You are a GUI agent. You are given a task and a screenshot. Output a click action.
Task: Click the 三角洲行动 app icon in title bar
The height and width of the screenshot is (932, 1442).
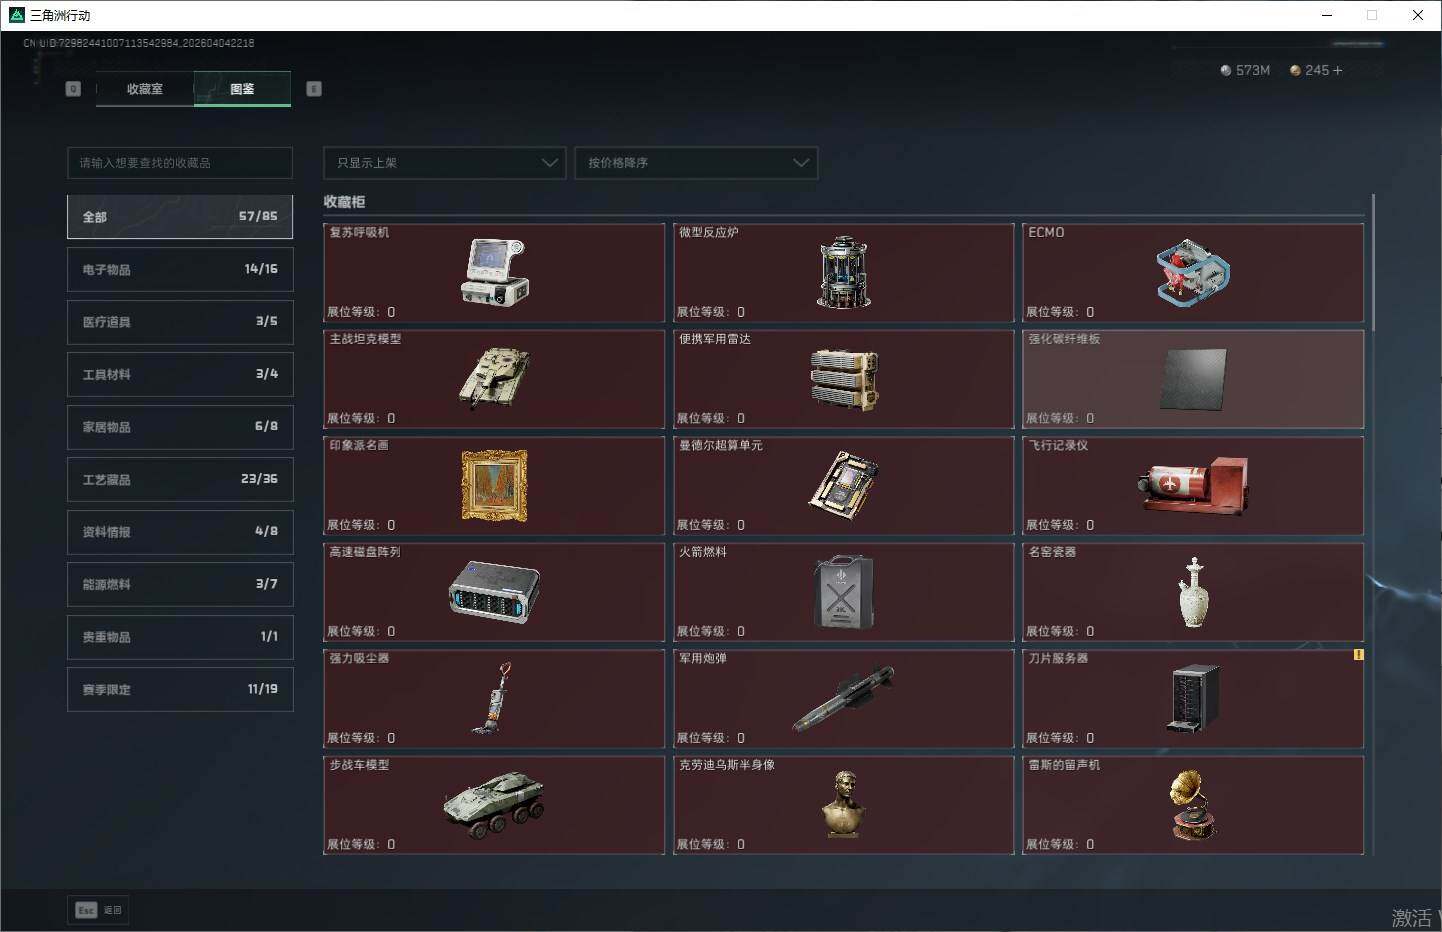pos(16,15)
